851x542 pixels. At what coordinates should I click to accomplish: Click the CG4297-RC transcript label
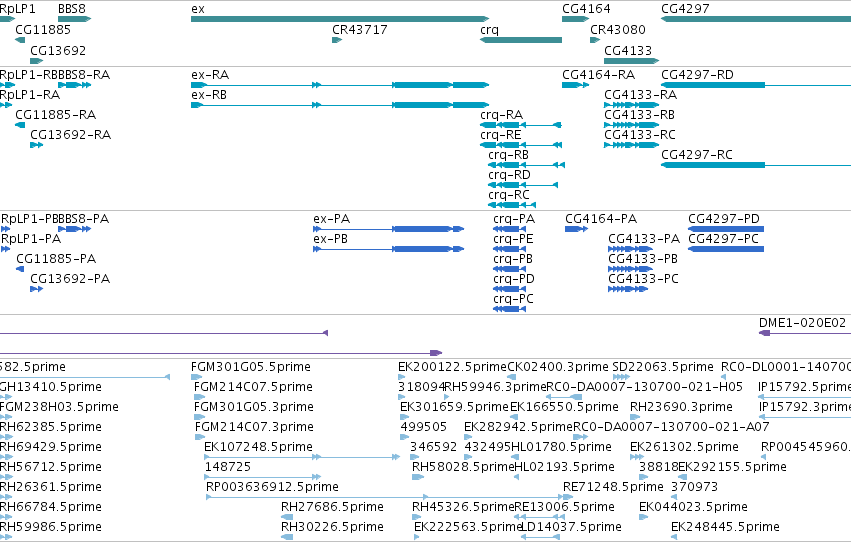(697, 155)
